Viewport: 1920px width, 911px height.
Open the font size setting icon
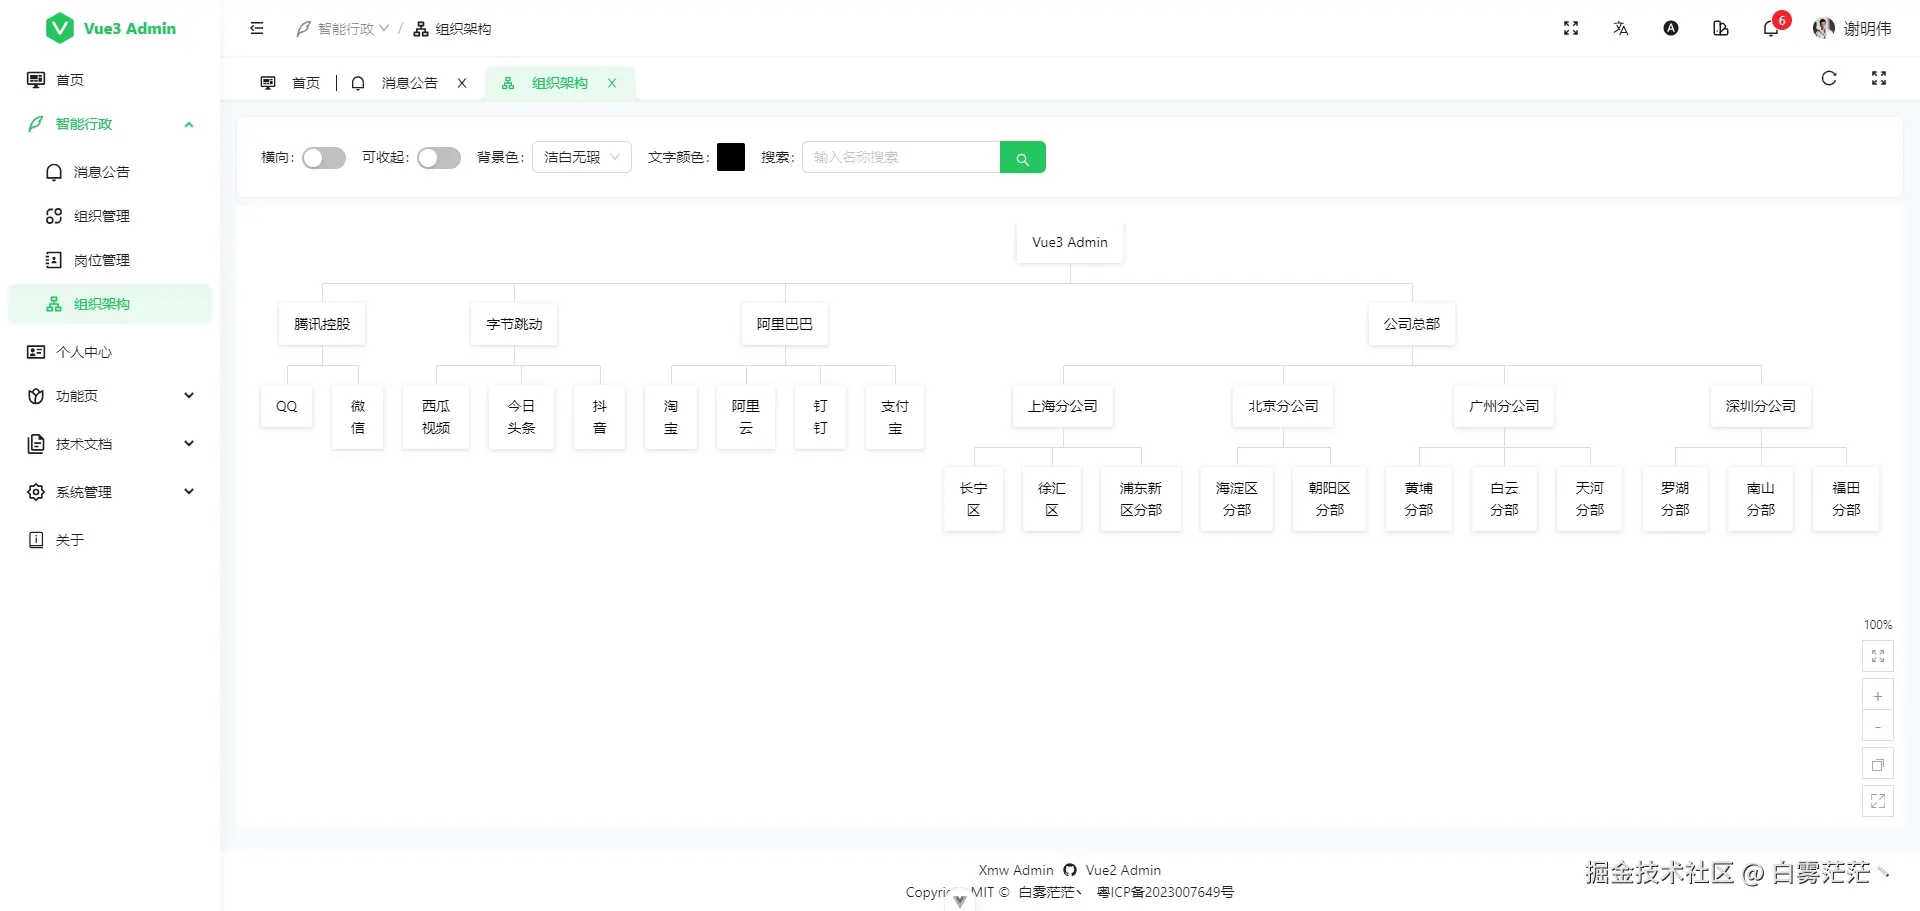point(1671,28)
